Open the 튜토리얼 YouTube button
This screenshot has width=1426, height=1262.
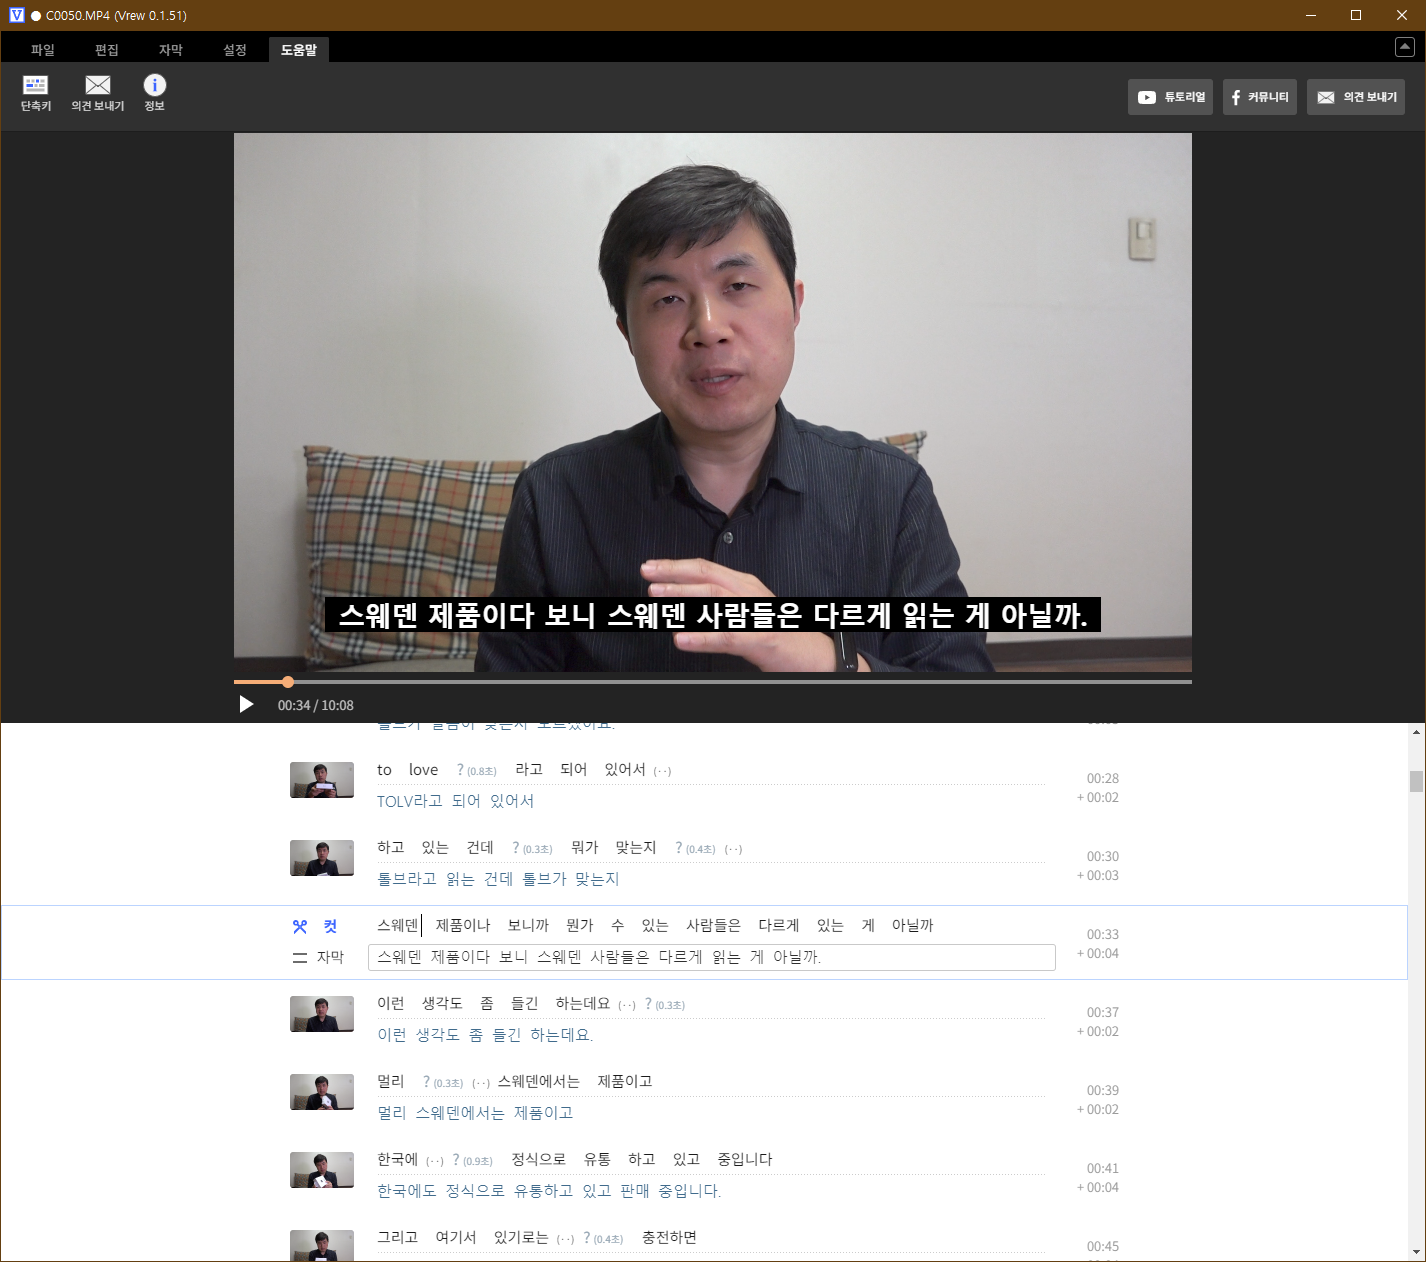(x=1170, y=97)
